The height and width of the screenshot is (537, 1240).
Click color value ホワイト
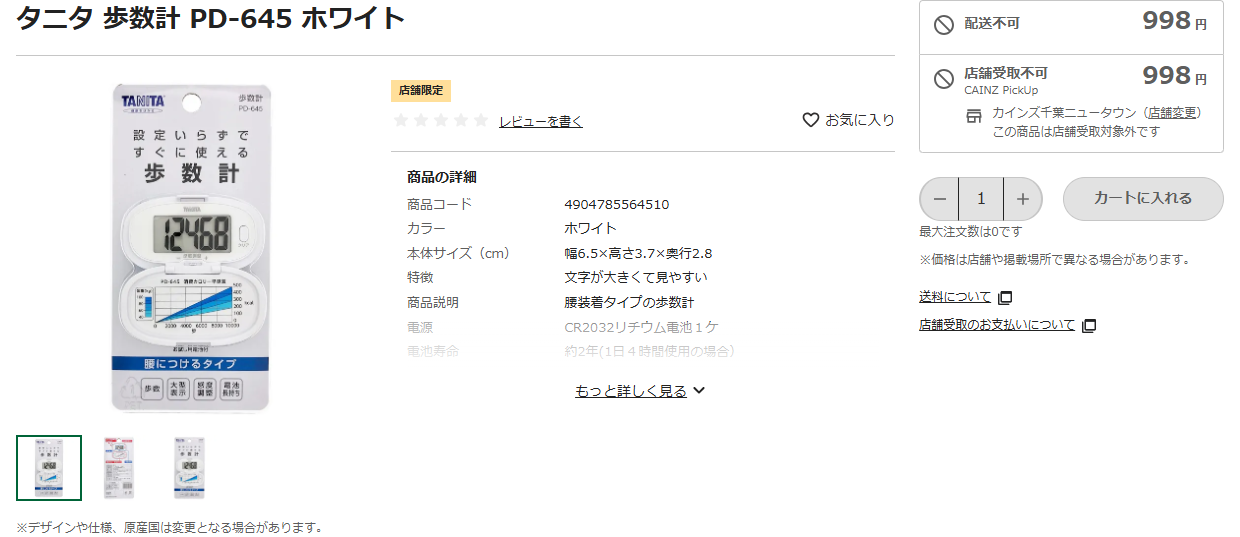[x=590, y=228]
